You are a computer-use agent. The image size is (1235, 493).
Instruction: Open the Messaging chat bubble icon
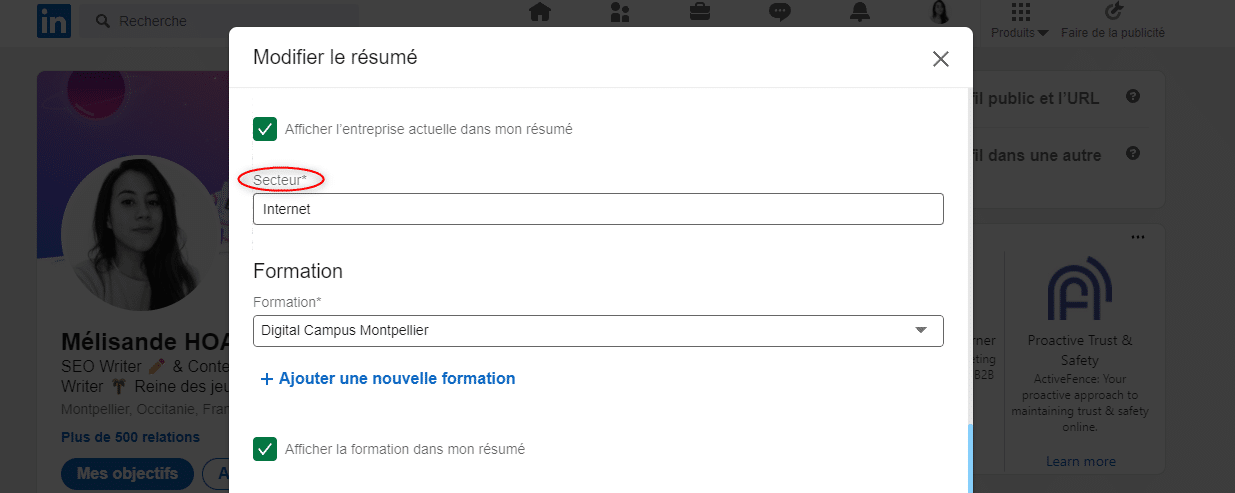[780, 13]
